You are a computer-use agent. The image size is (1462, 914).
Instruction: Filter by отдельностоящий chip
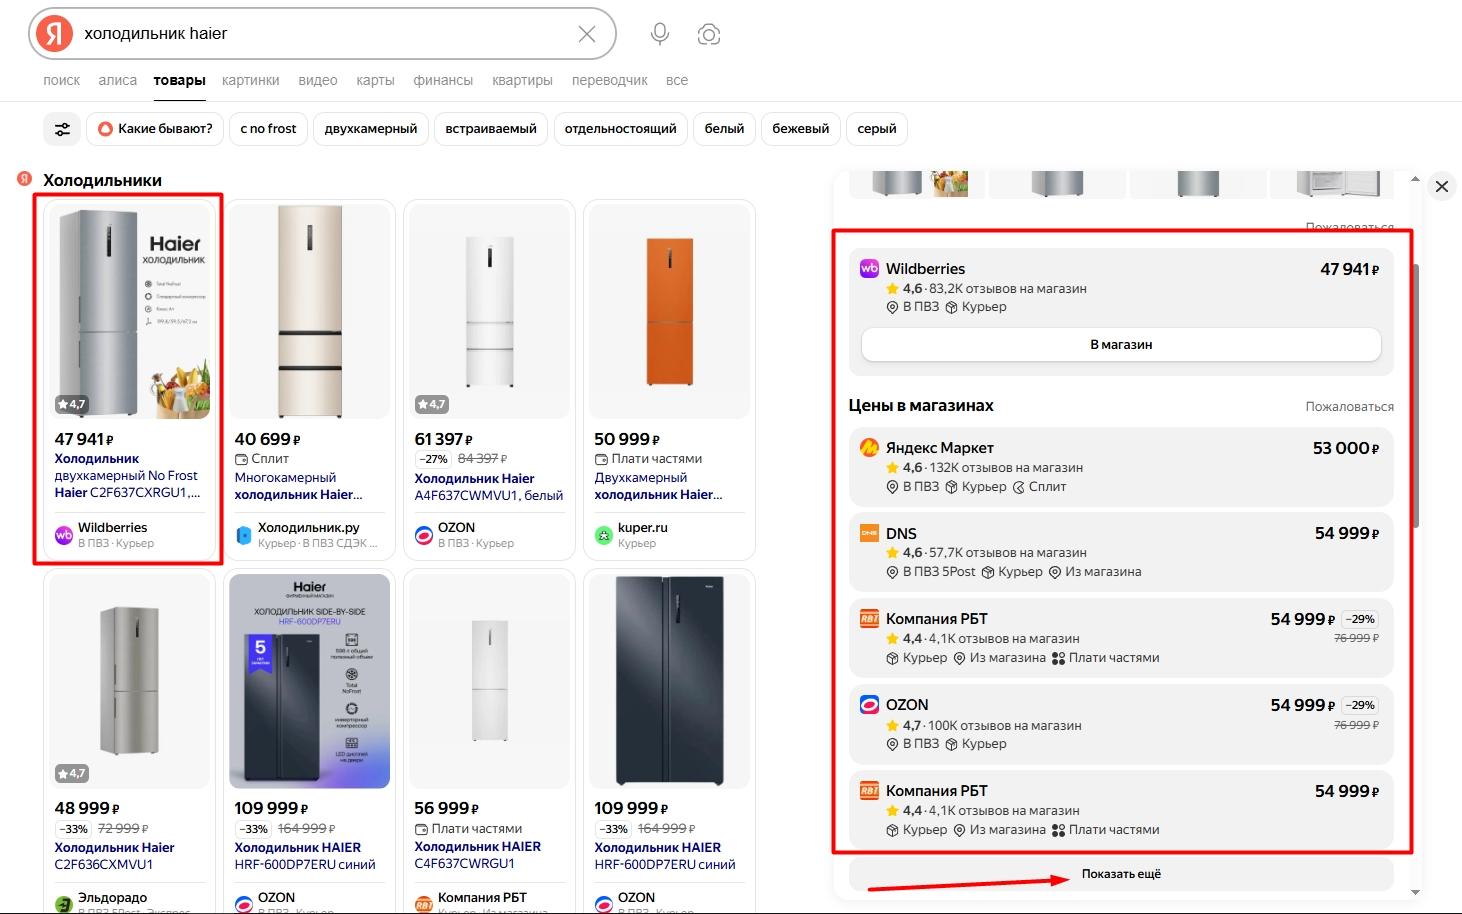pos(620,129)
